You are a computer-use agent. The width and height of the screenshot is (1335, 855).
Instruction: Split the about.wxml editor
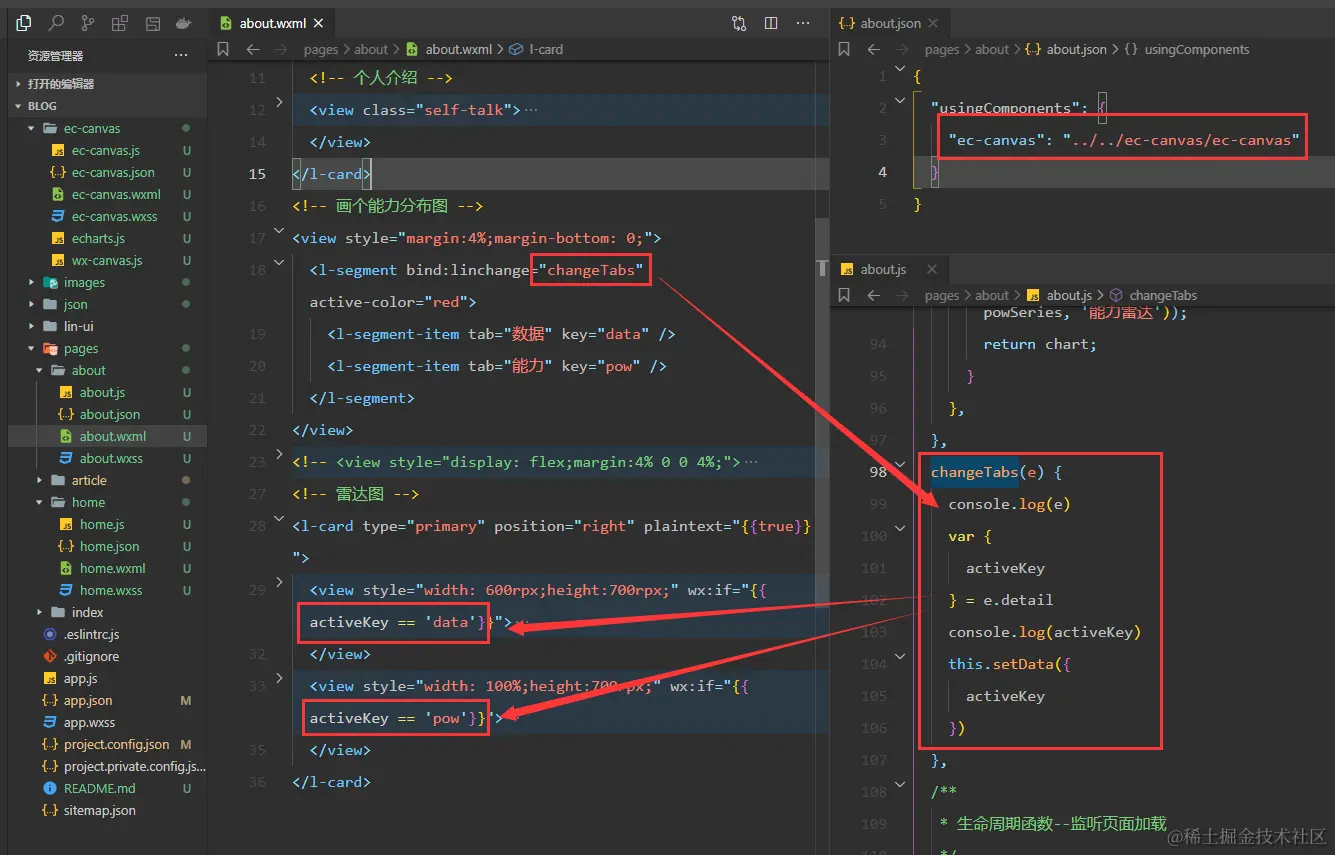click(x=771, y=23)
